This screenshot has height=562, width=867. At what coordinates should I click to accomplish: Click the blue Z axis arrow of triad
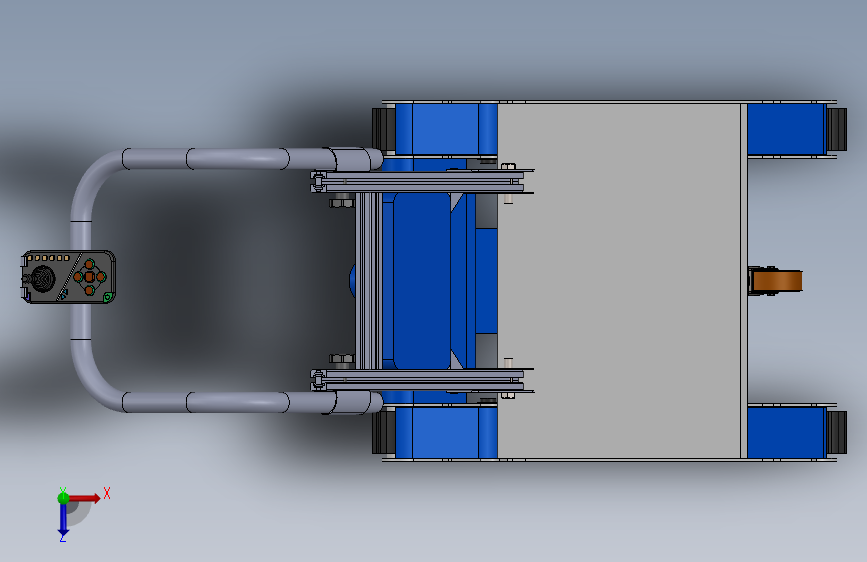tap(63, 519)
